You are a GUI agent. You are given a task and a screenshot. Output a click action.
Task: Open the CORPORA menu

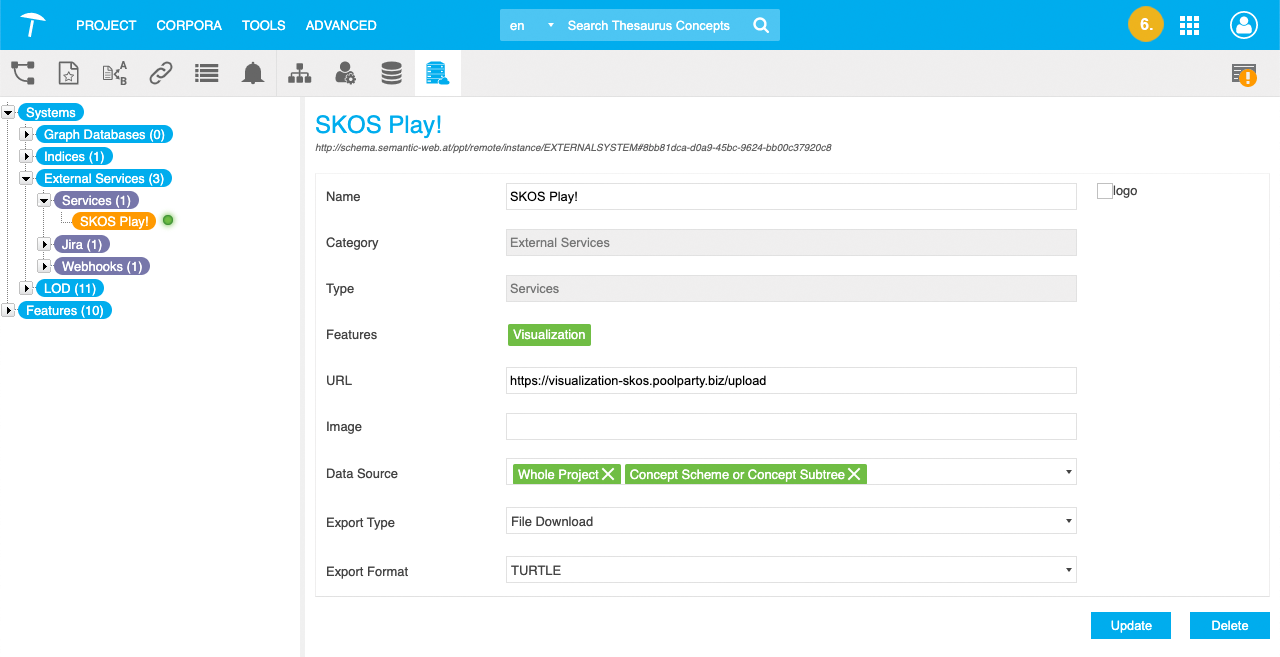[189, 25]
